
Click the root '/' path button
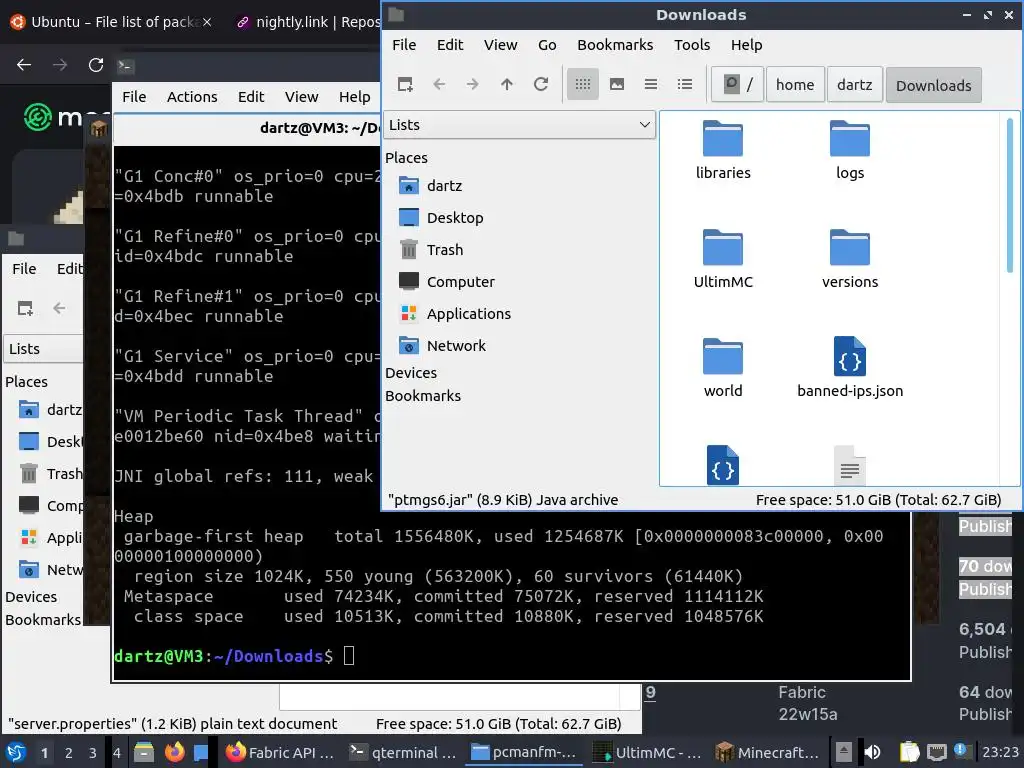point(737,85)
